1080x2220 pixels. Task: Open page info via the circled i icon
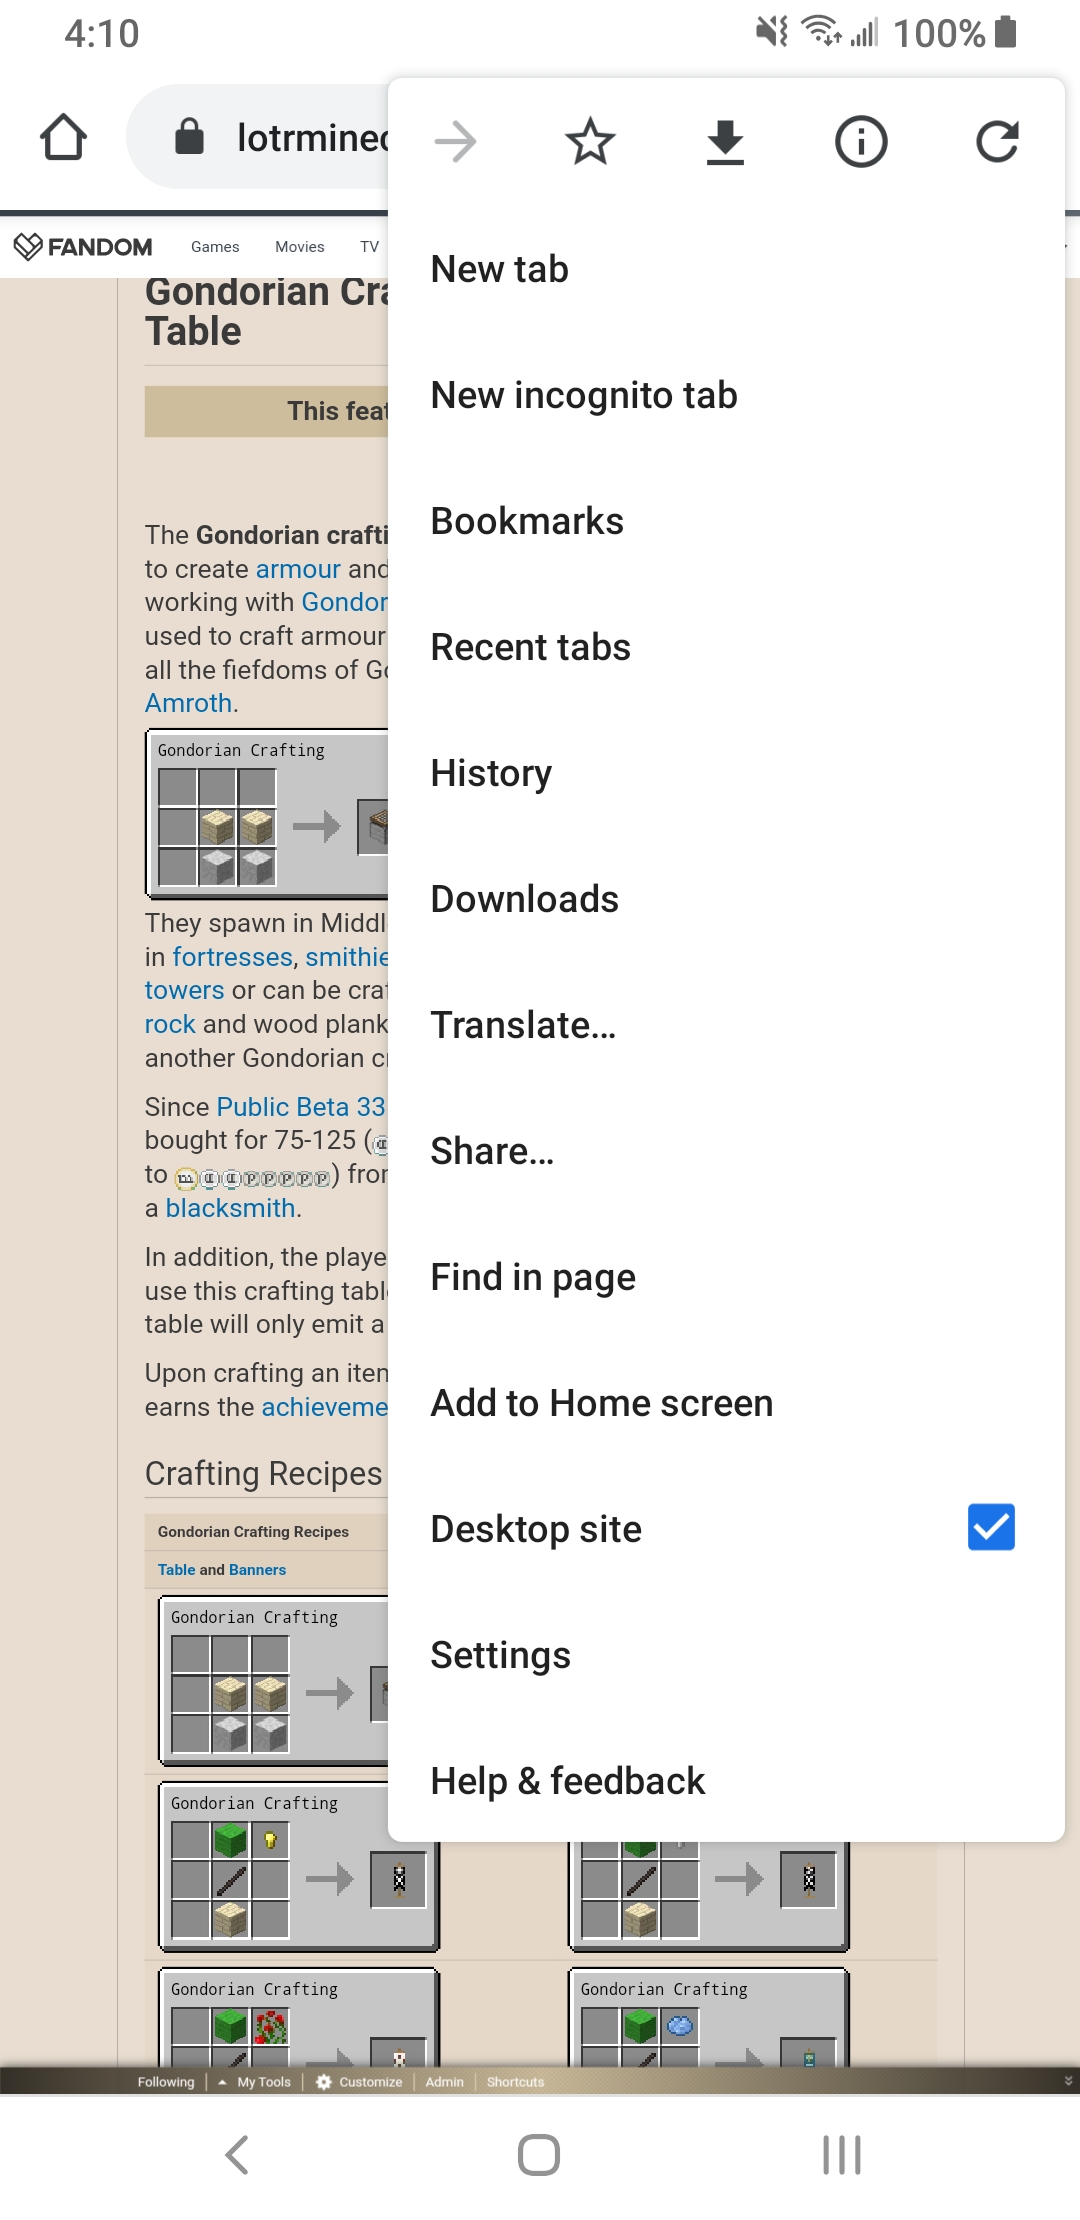pos(861,141)
